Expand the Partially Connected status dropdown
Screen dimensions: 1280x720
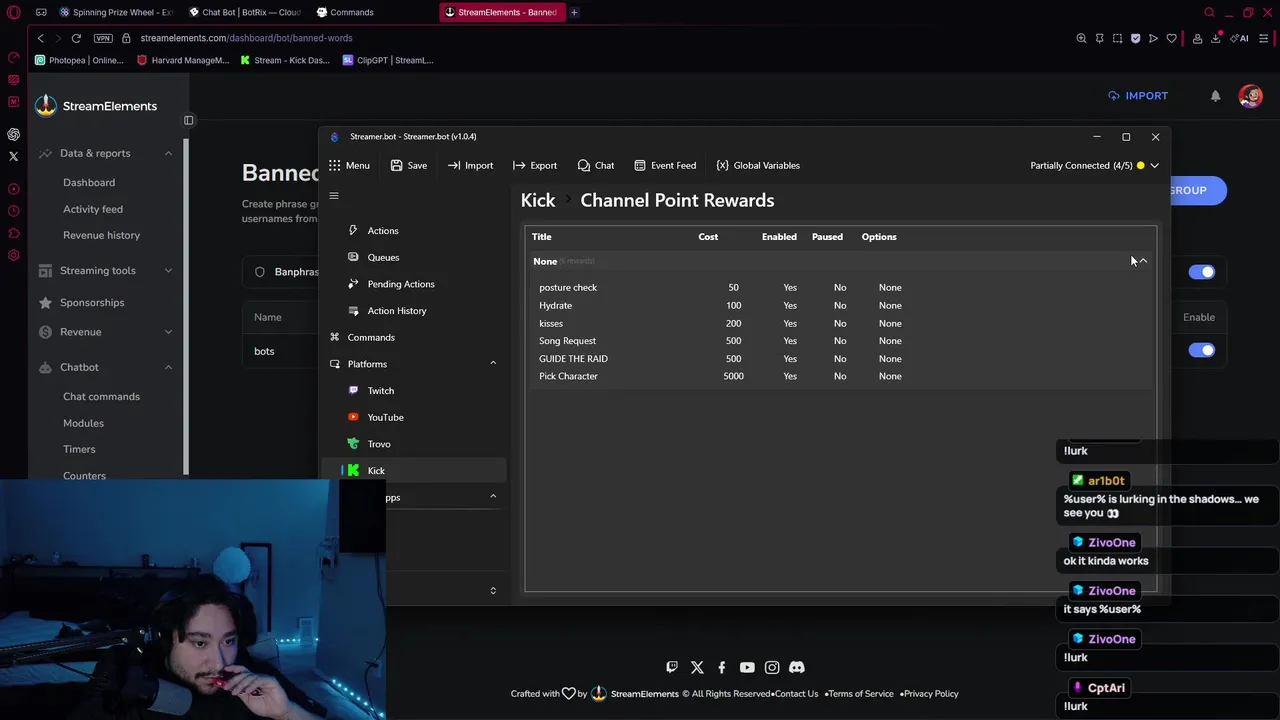coord(1154,165)
